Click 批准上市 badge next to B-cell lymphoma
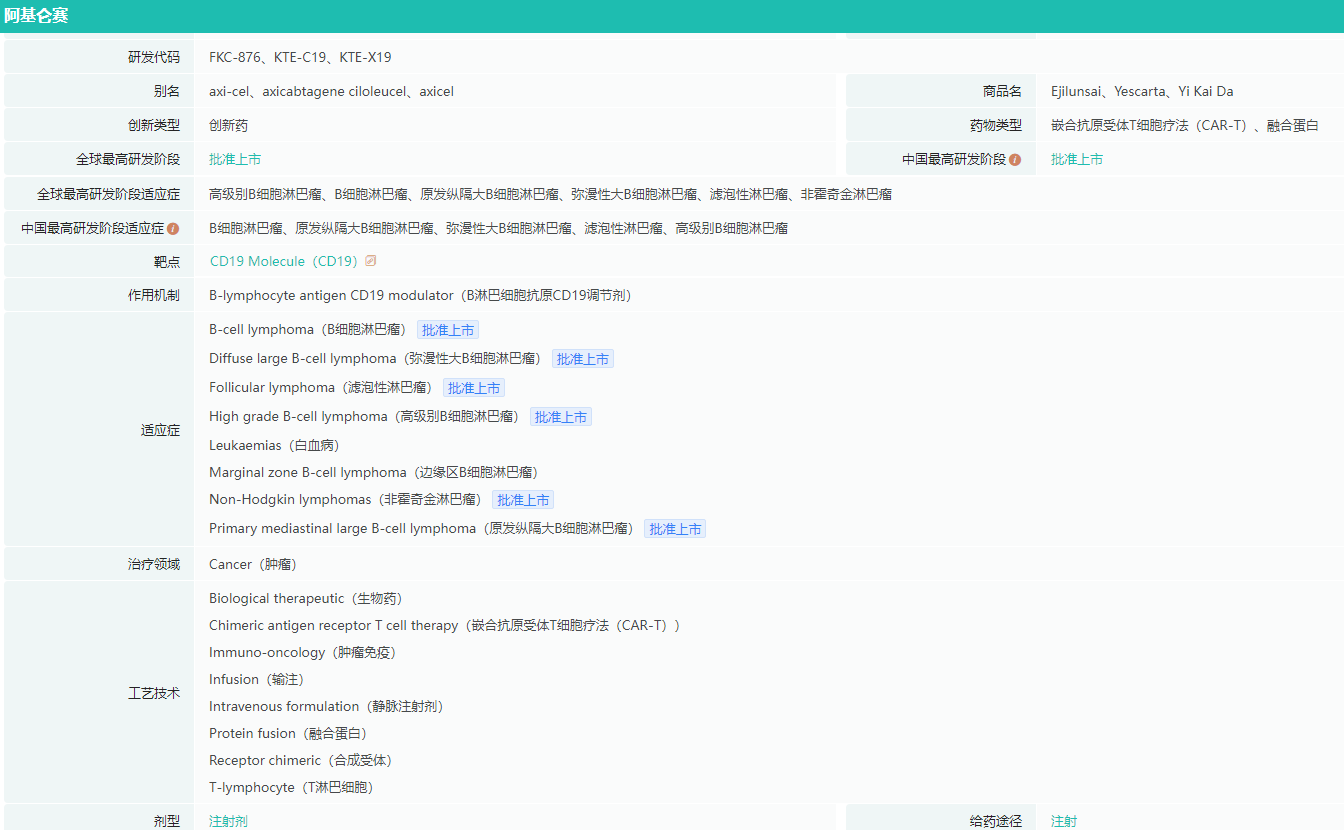Viewport: 1344px width, 830px height. click(448, 330)
